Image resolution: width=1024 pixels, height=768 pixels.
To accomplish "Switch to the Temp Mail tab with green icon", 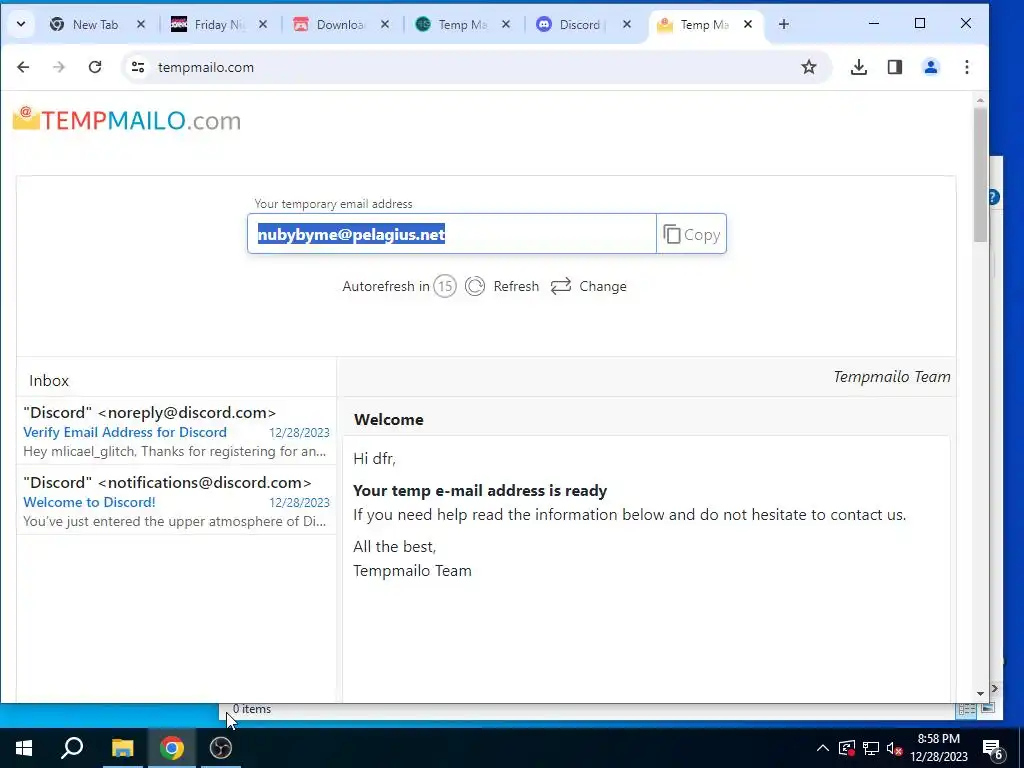I will pos(461,24).
